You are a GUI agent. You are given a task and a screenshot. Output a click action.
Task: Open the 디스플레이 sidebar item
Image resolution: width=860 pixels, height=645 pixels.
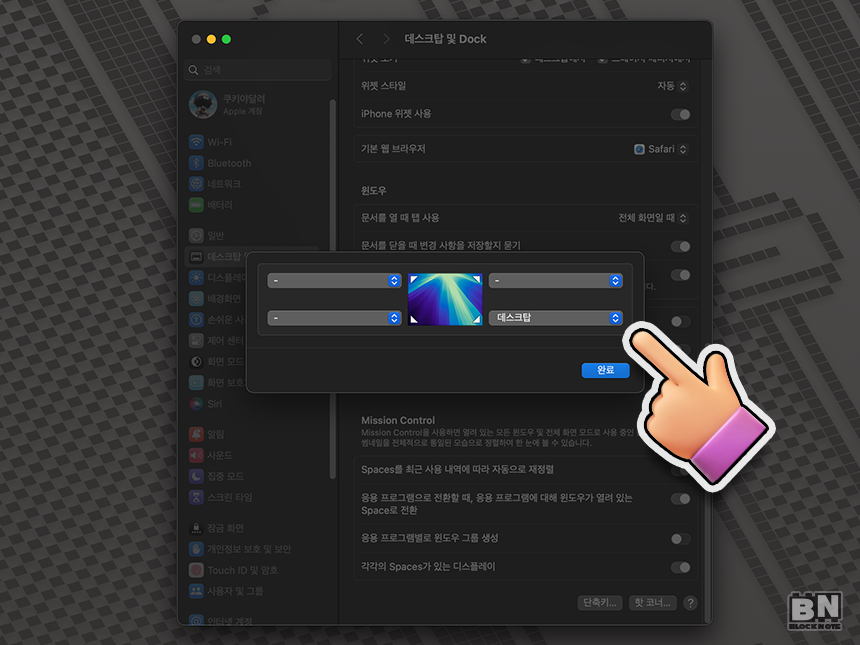point(217,278)
